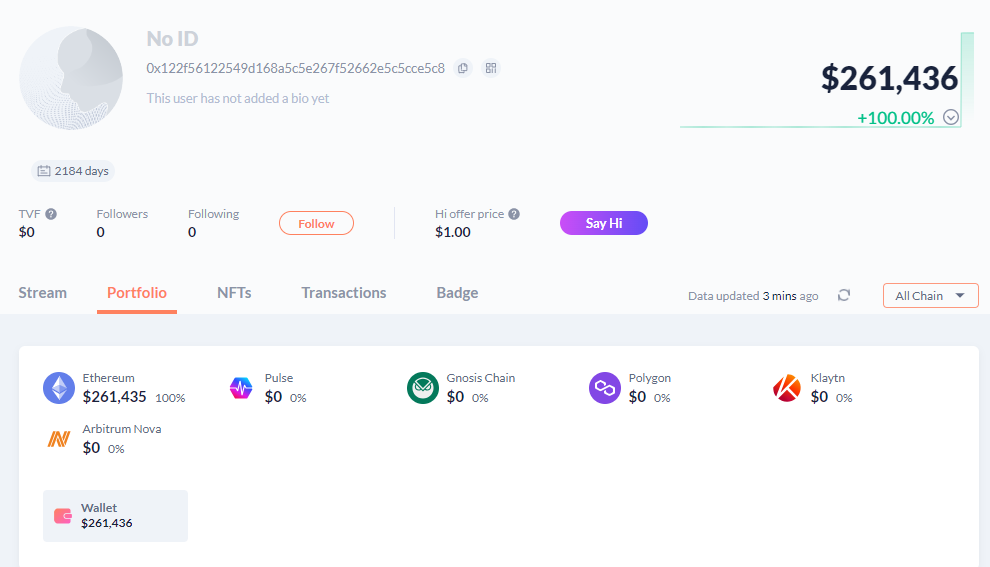Image resolution: width=990 pixels, height=567 pixels.
Task: Click the Gnosis Chain icon
Action: click(x=423, y=388)
